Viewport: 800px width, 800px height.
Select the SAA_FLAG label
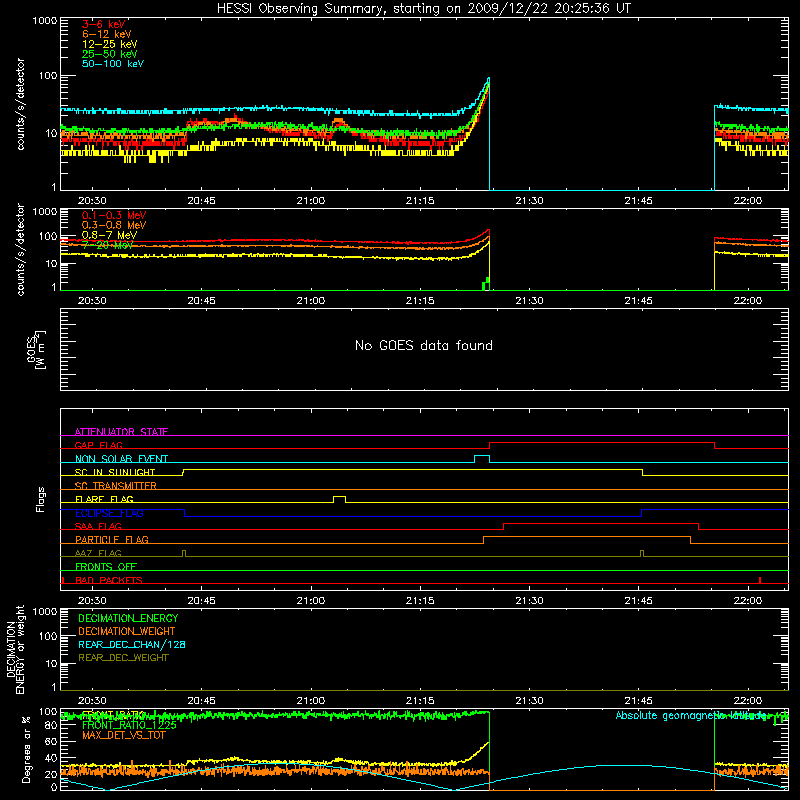pyautogui.click(x=98, y=526)
